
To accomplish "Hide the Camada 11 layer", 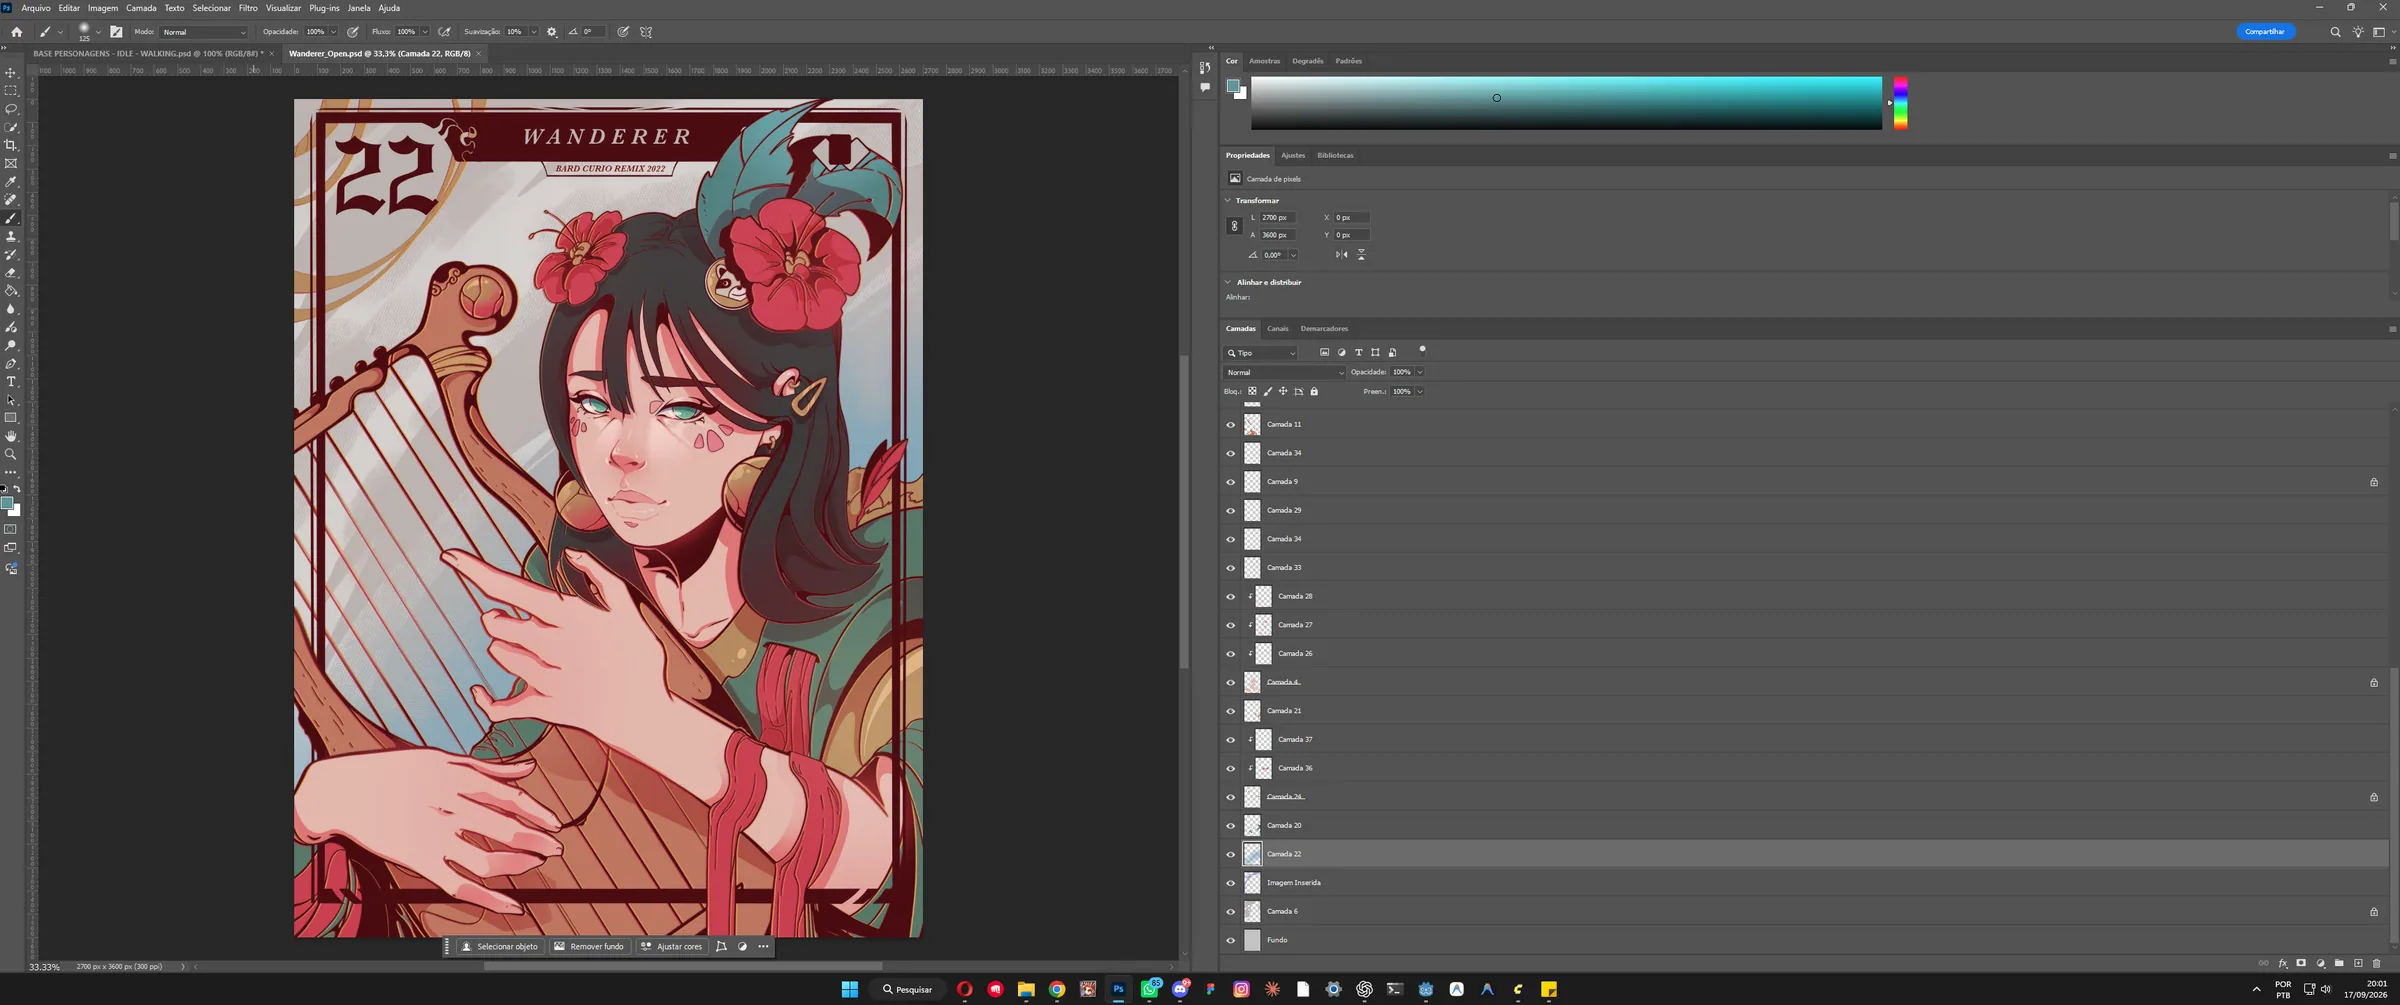I will (x=1231, y=425).
